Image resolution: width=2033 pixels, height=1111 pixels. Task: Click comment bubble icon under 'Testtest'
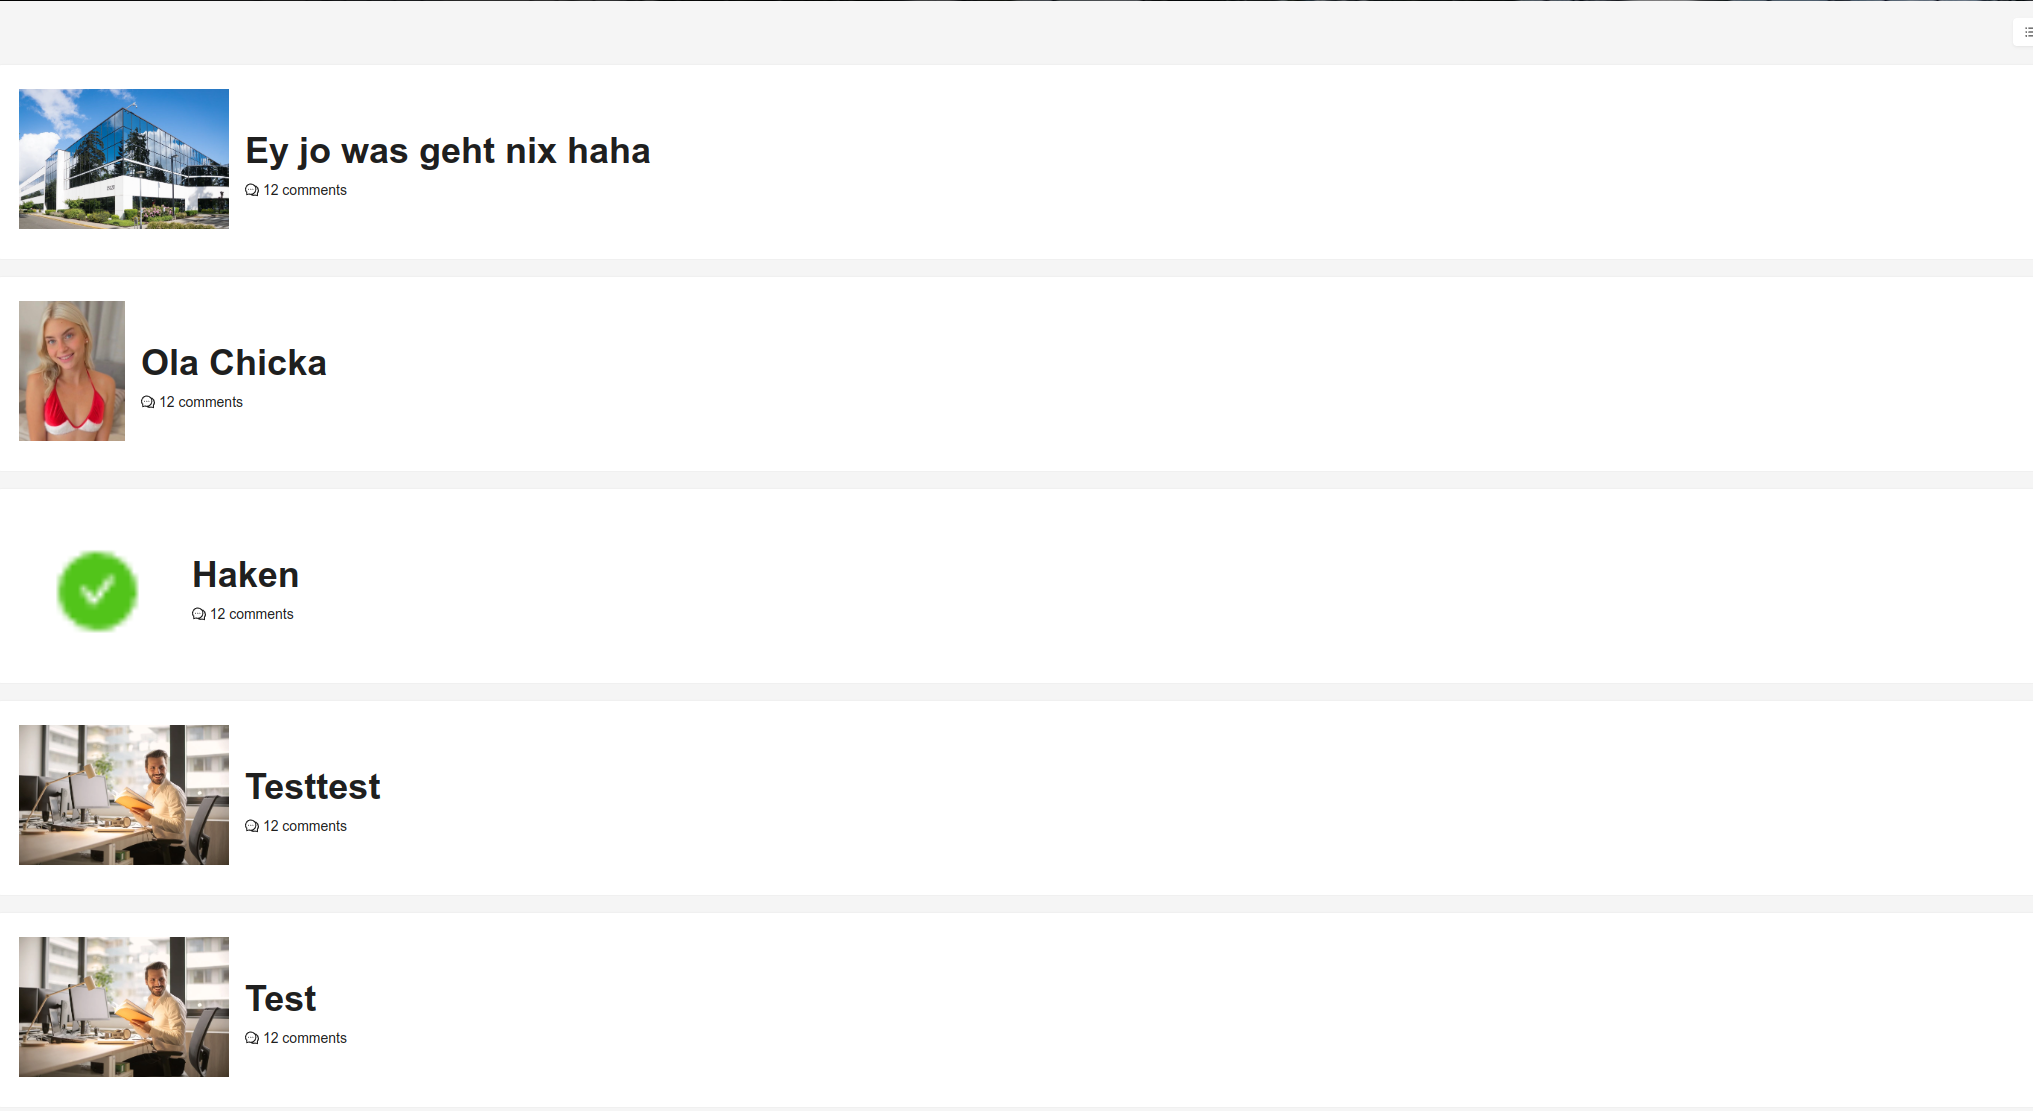(x=252, y=826)
